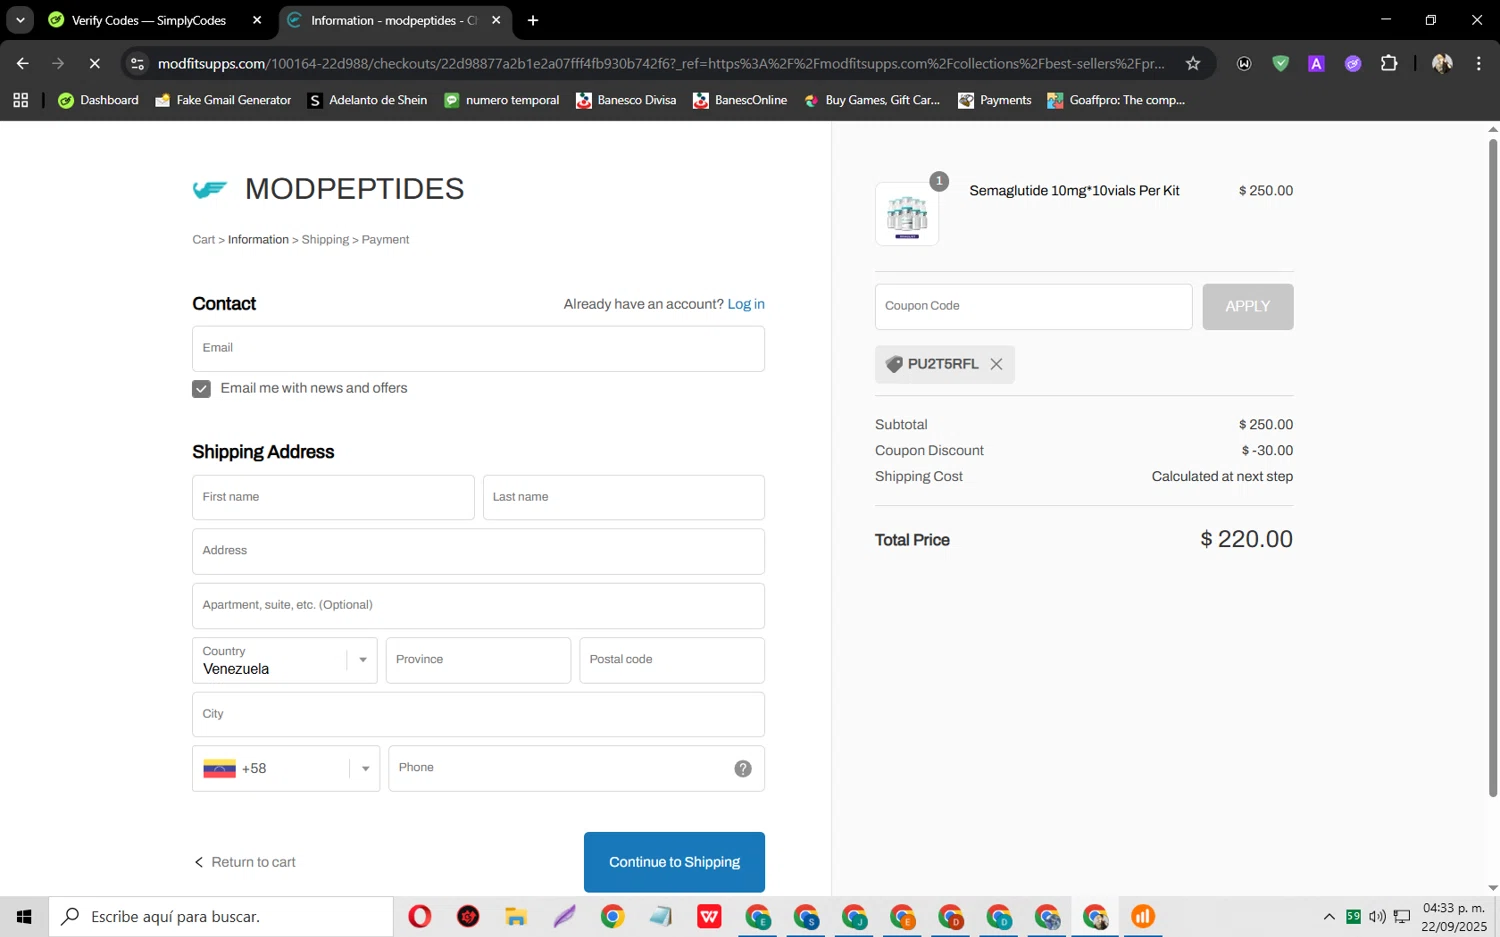
Task: Click the Province field
Action: (478, 660)
